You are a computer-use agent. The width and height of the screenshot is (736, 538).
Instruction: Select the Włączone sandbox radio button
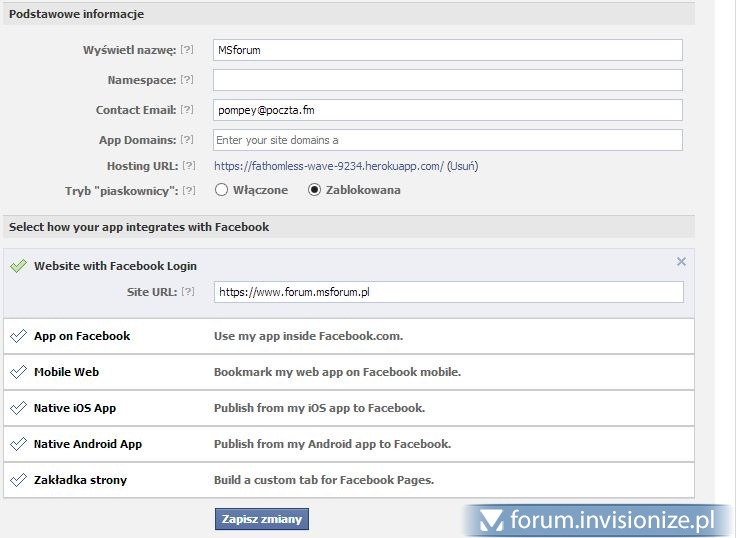(222, 190)
